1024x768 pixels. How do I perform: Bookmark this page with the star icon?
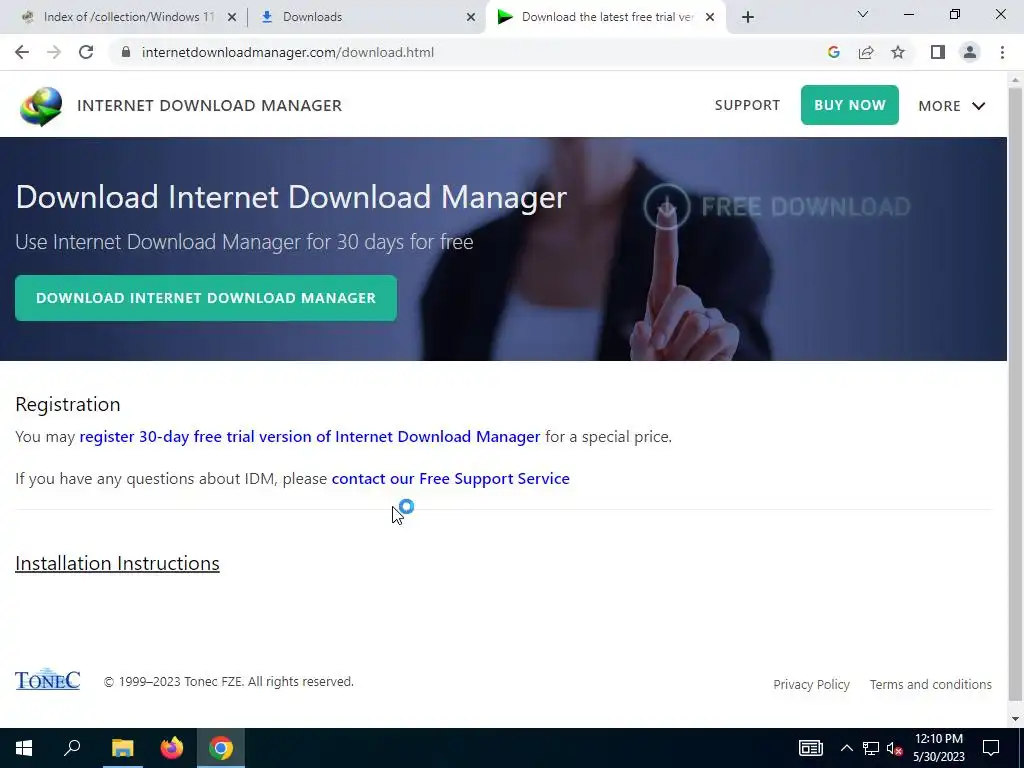tap(898, 52)
